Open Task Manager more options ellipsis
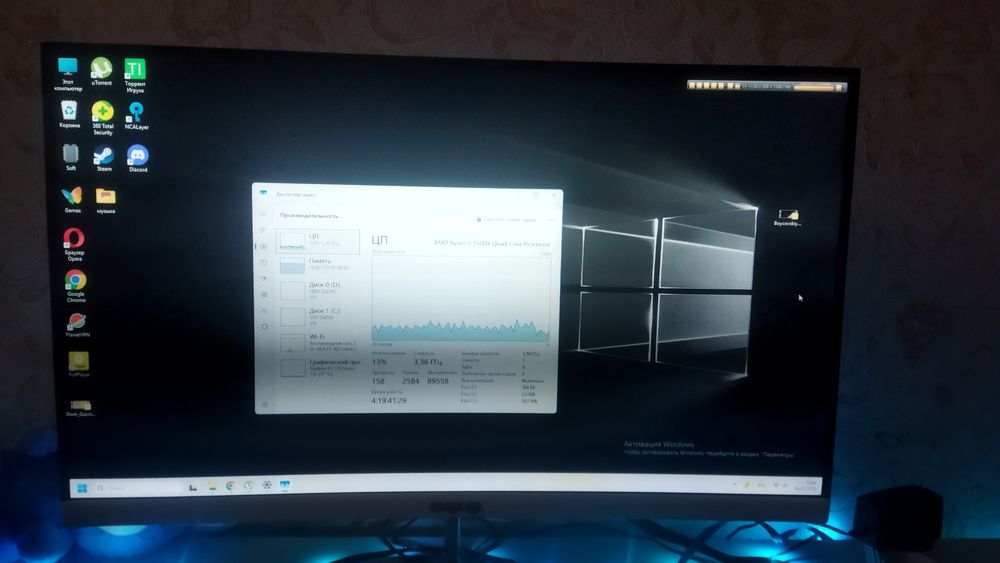This screenshot has height=563, width=1000. tap(551, 219)
